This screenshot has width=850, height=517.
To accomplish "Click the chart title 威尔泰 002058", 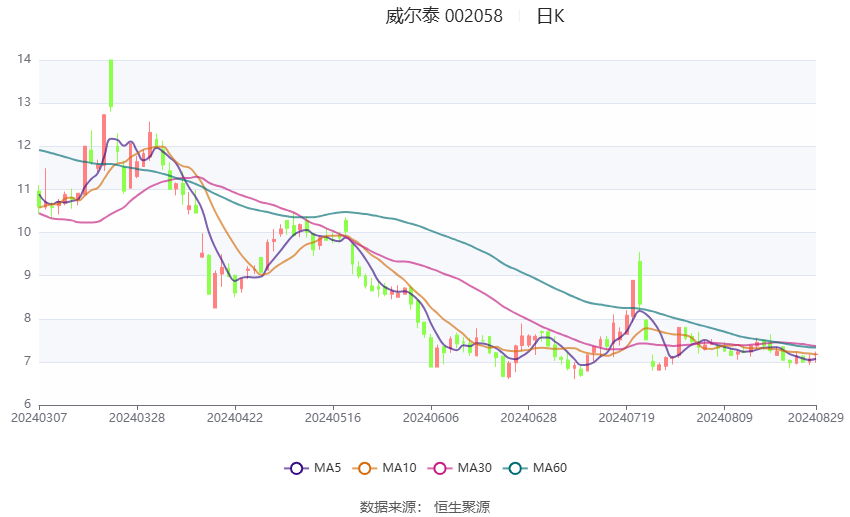I will pos(444,16).
